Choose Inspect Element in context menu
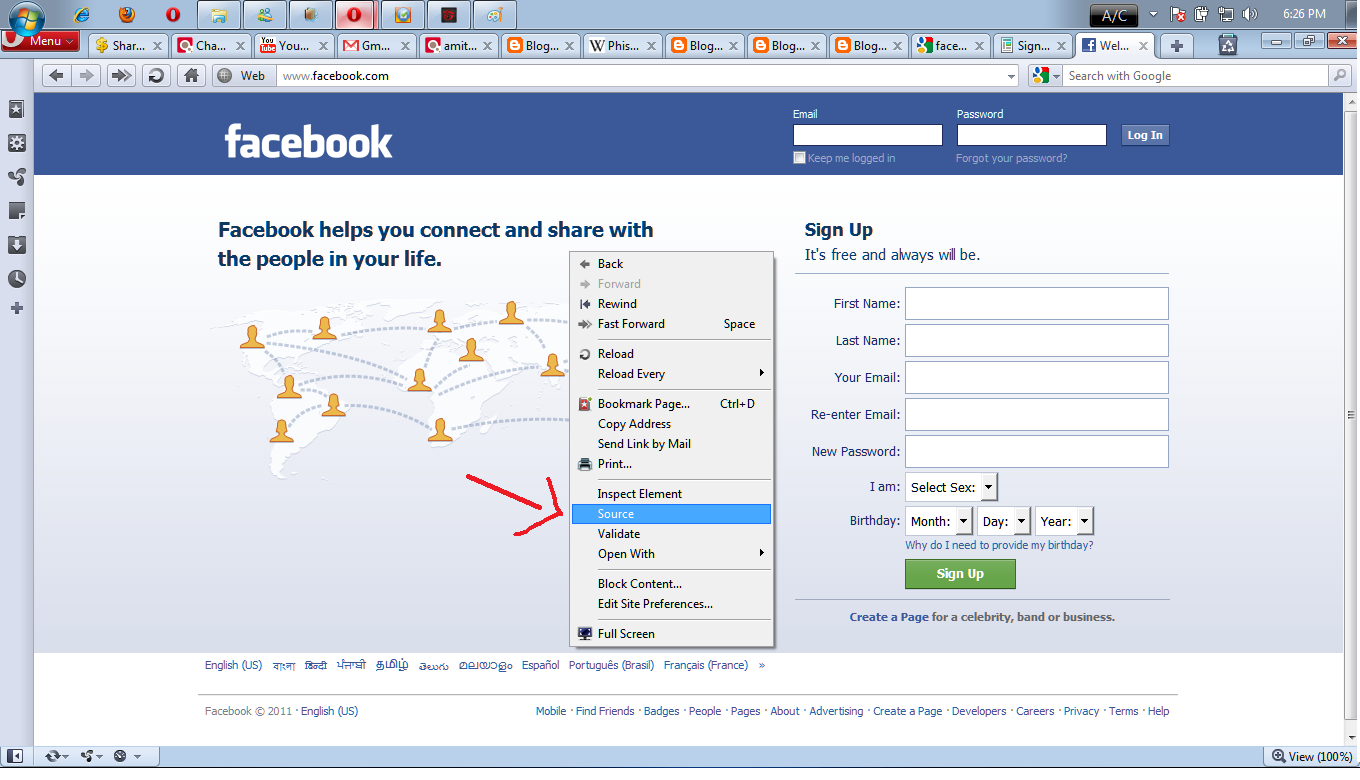The image size is (1360, 780). [671, 494]
